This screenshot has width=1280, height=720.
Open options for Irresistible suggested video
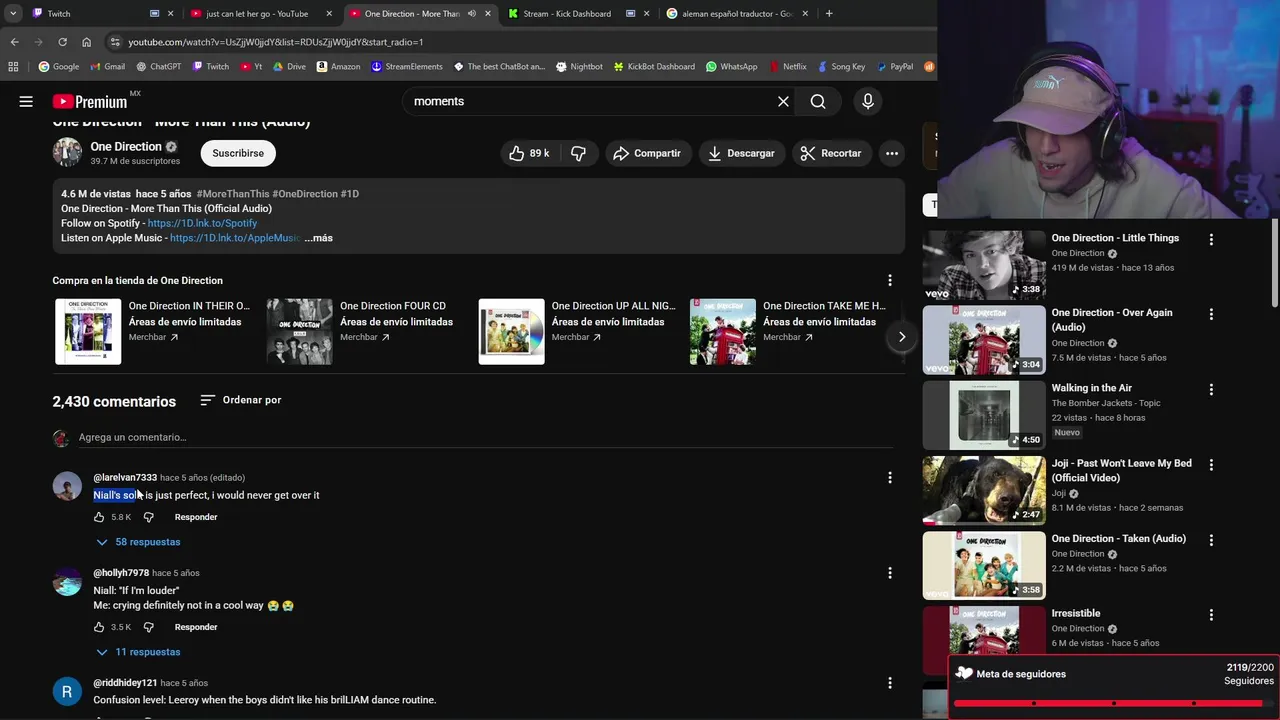(1211, 615)
